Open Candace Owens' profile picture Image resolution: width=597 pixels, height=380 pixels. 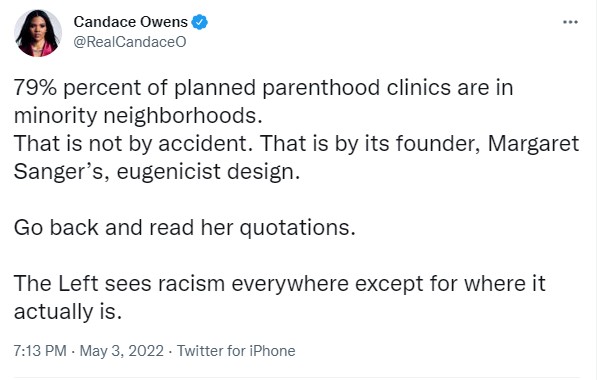point(38,33)
